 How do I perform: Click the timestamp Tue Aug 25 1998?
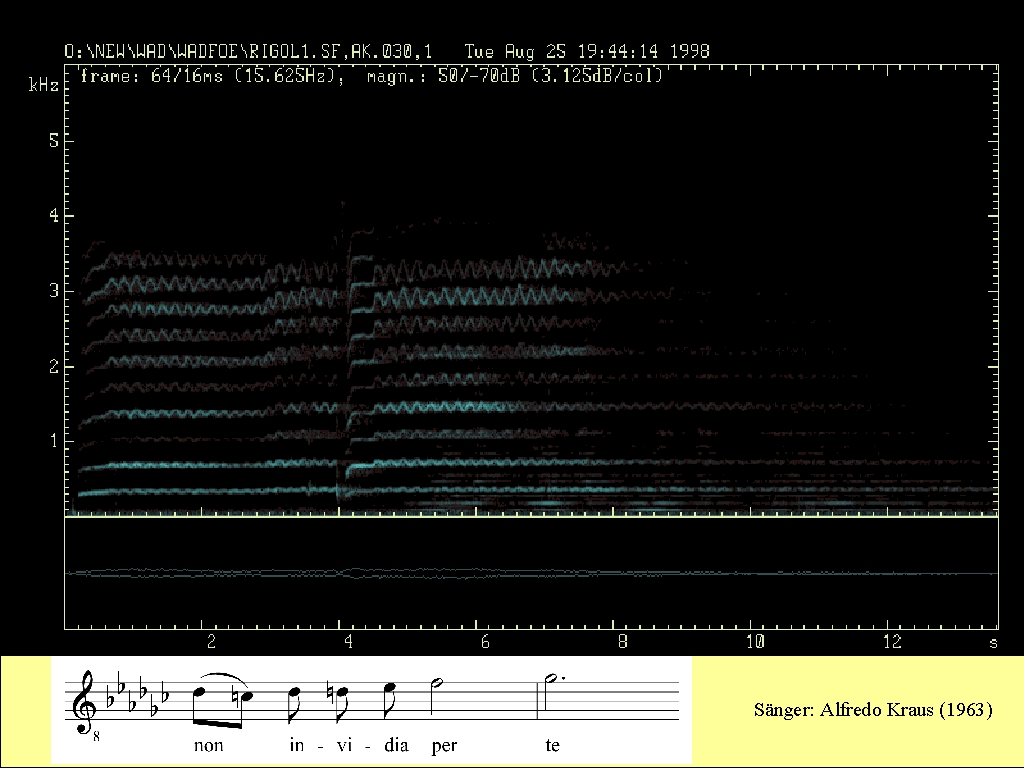(x=588, y=51)
